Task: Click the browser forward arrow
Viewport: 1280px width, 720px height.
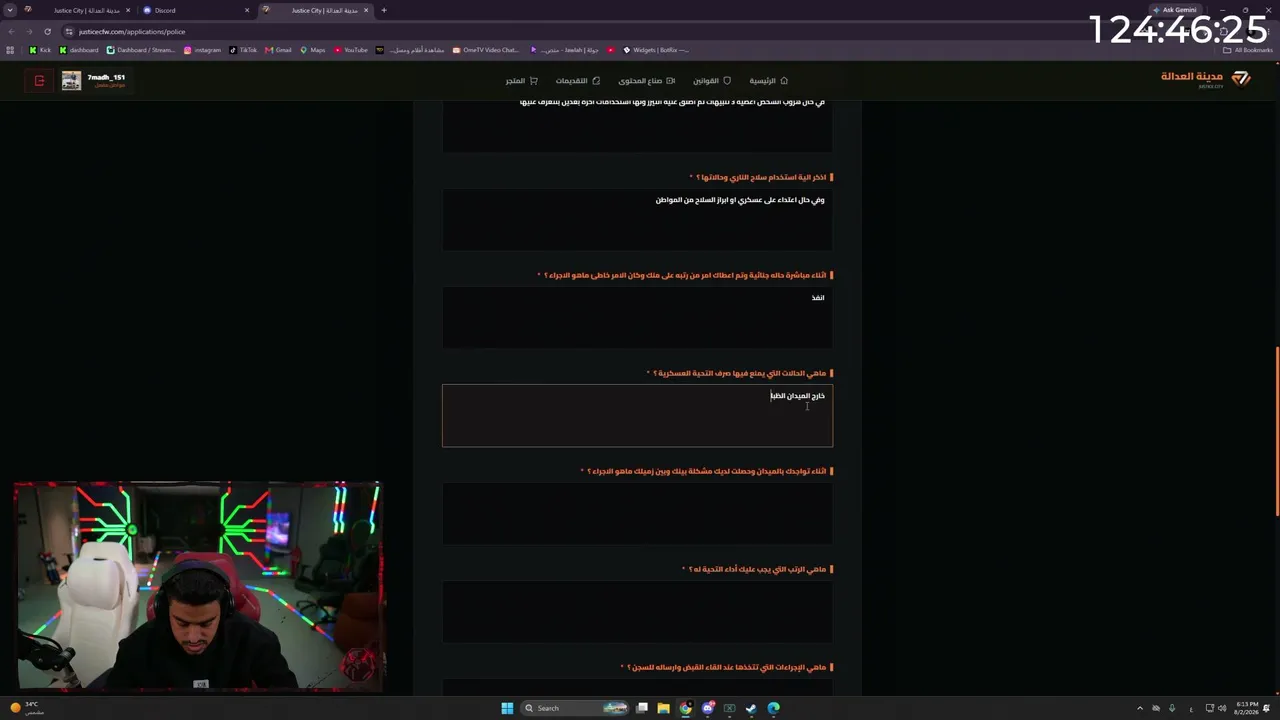Action: [29, 31]
